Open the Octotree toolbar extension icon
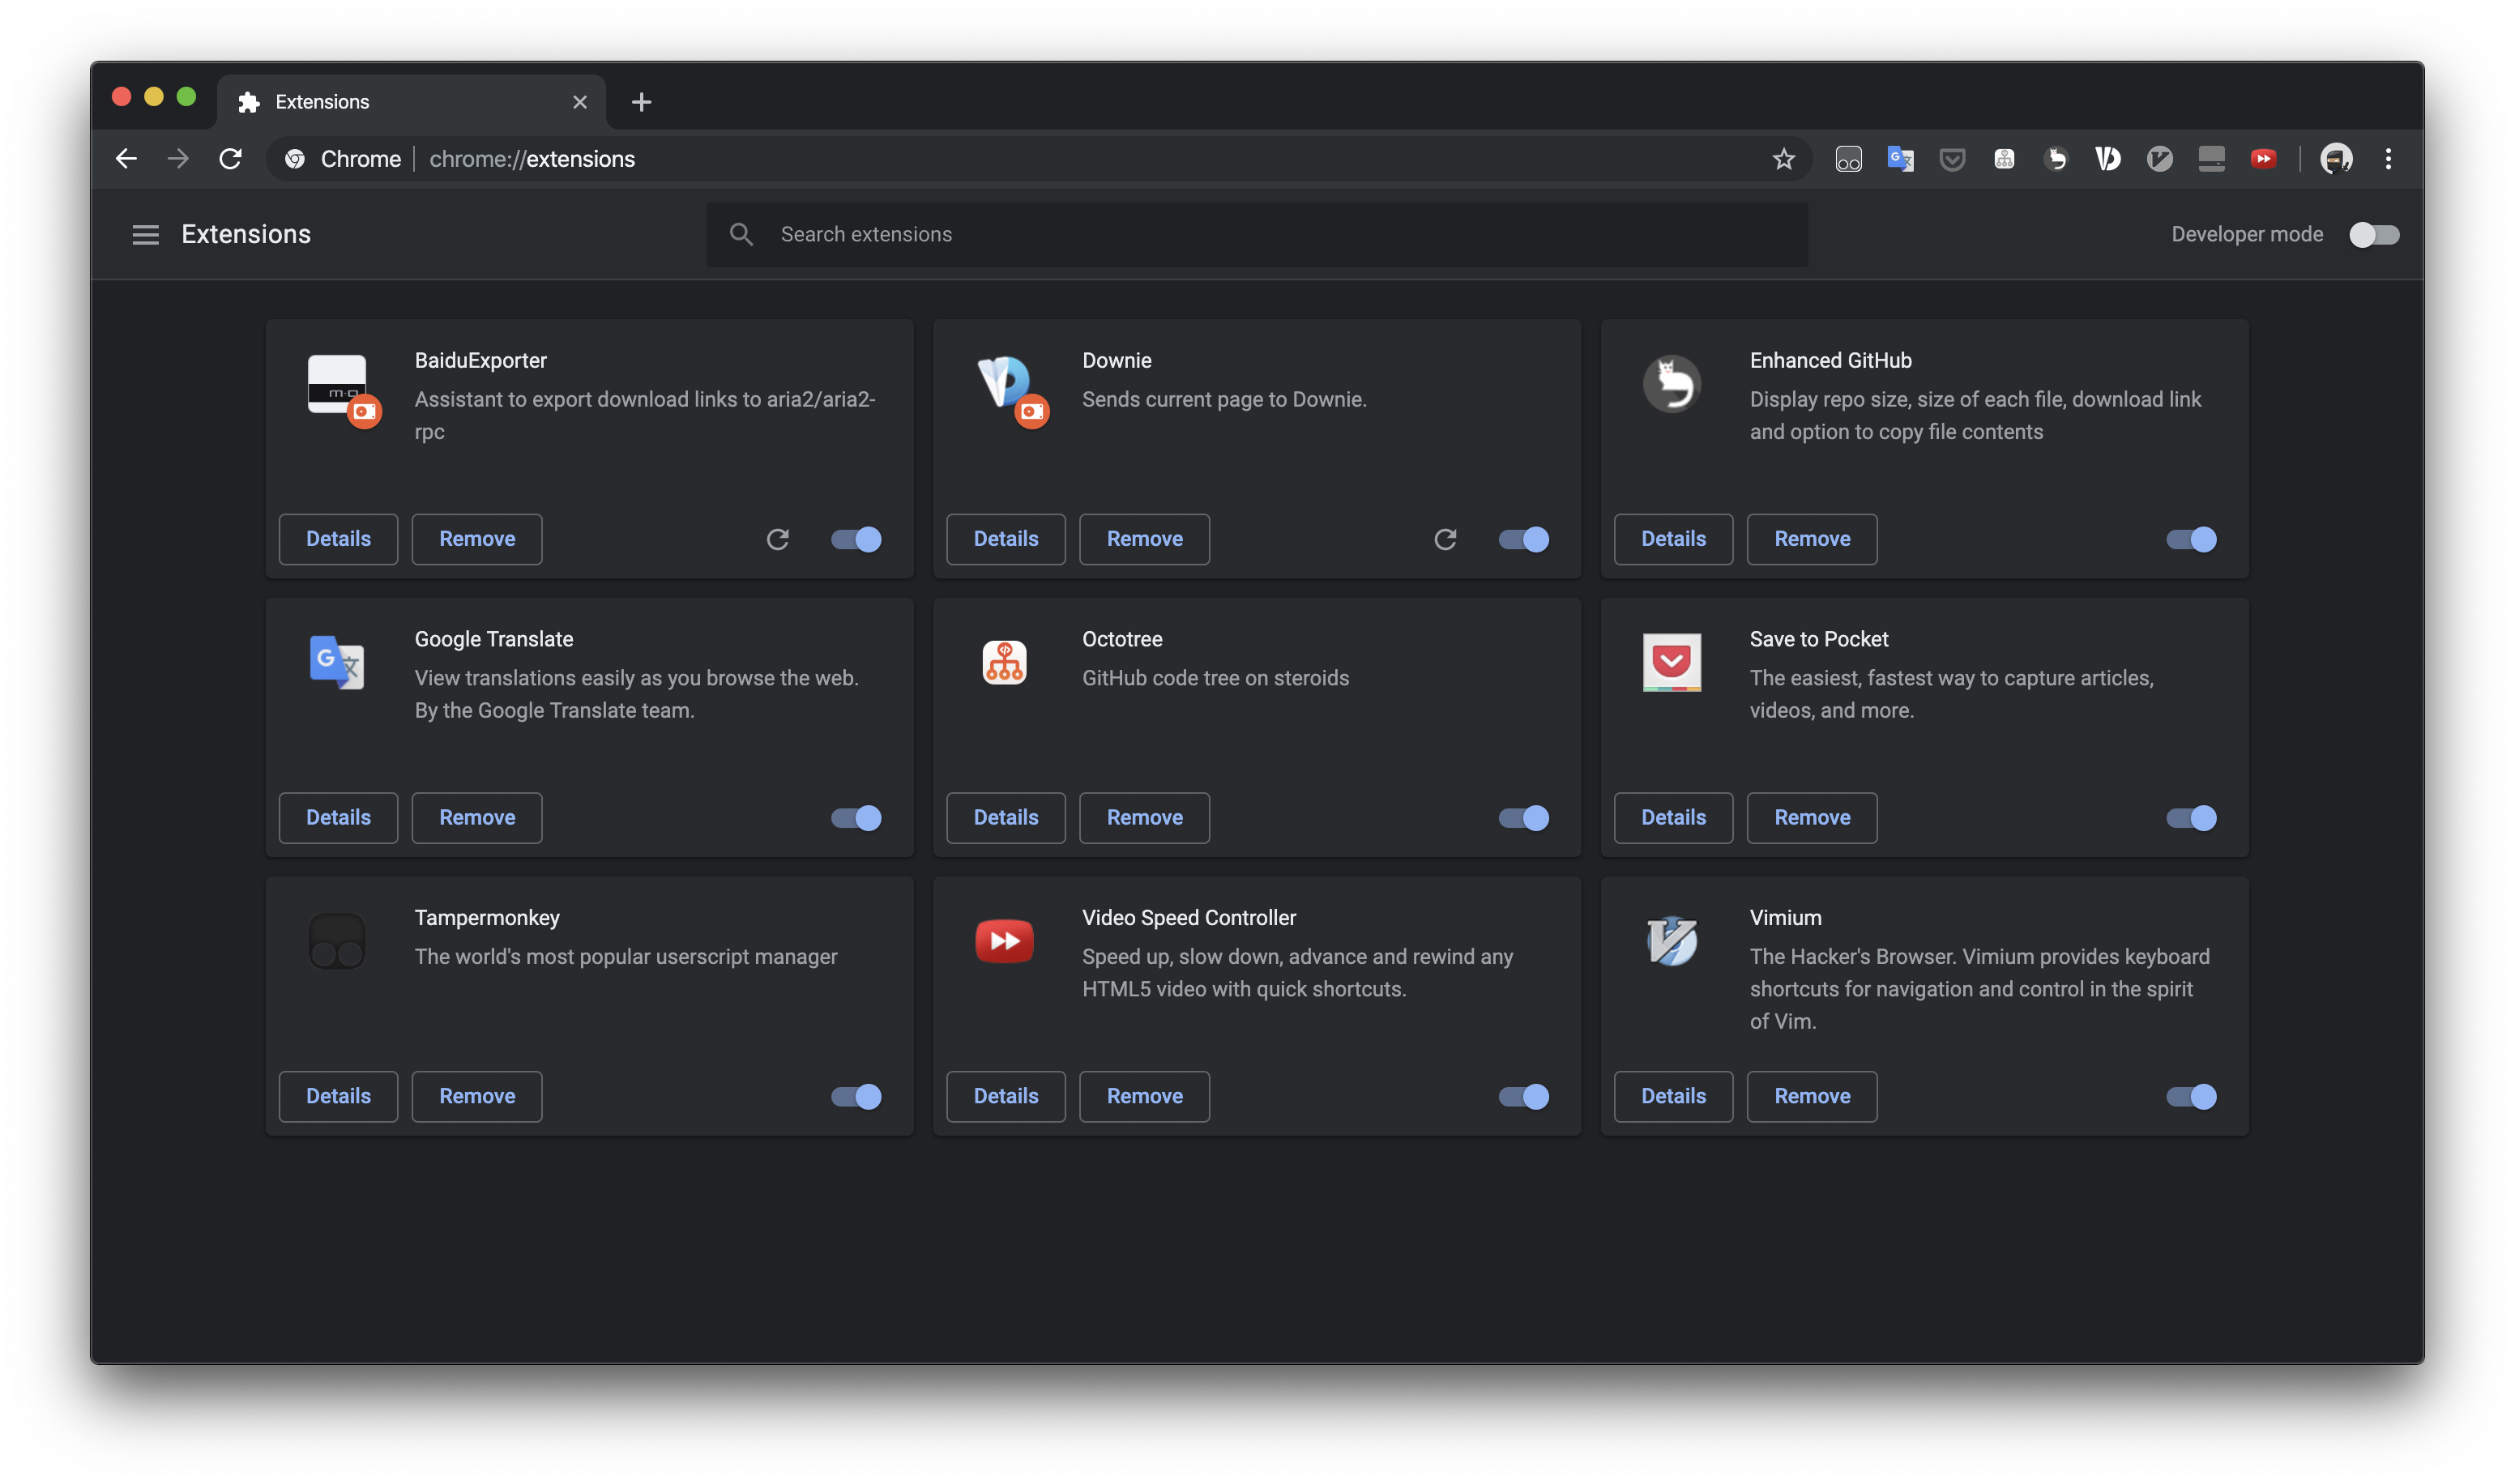The image size is (2515, 1484). coord(2004,159)
